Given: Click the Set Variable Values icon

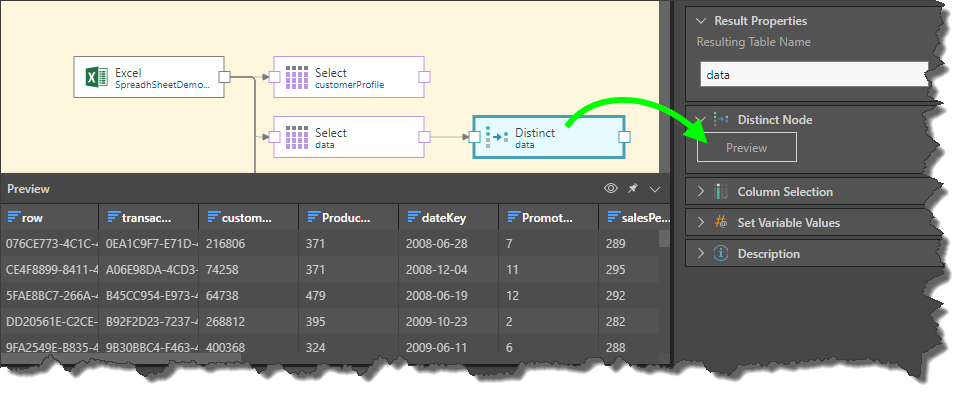Looking at the screenshot, I should click(x=721, y=222).
